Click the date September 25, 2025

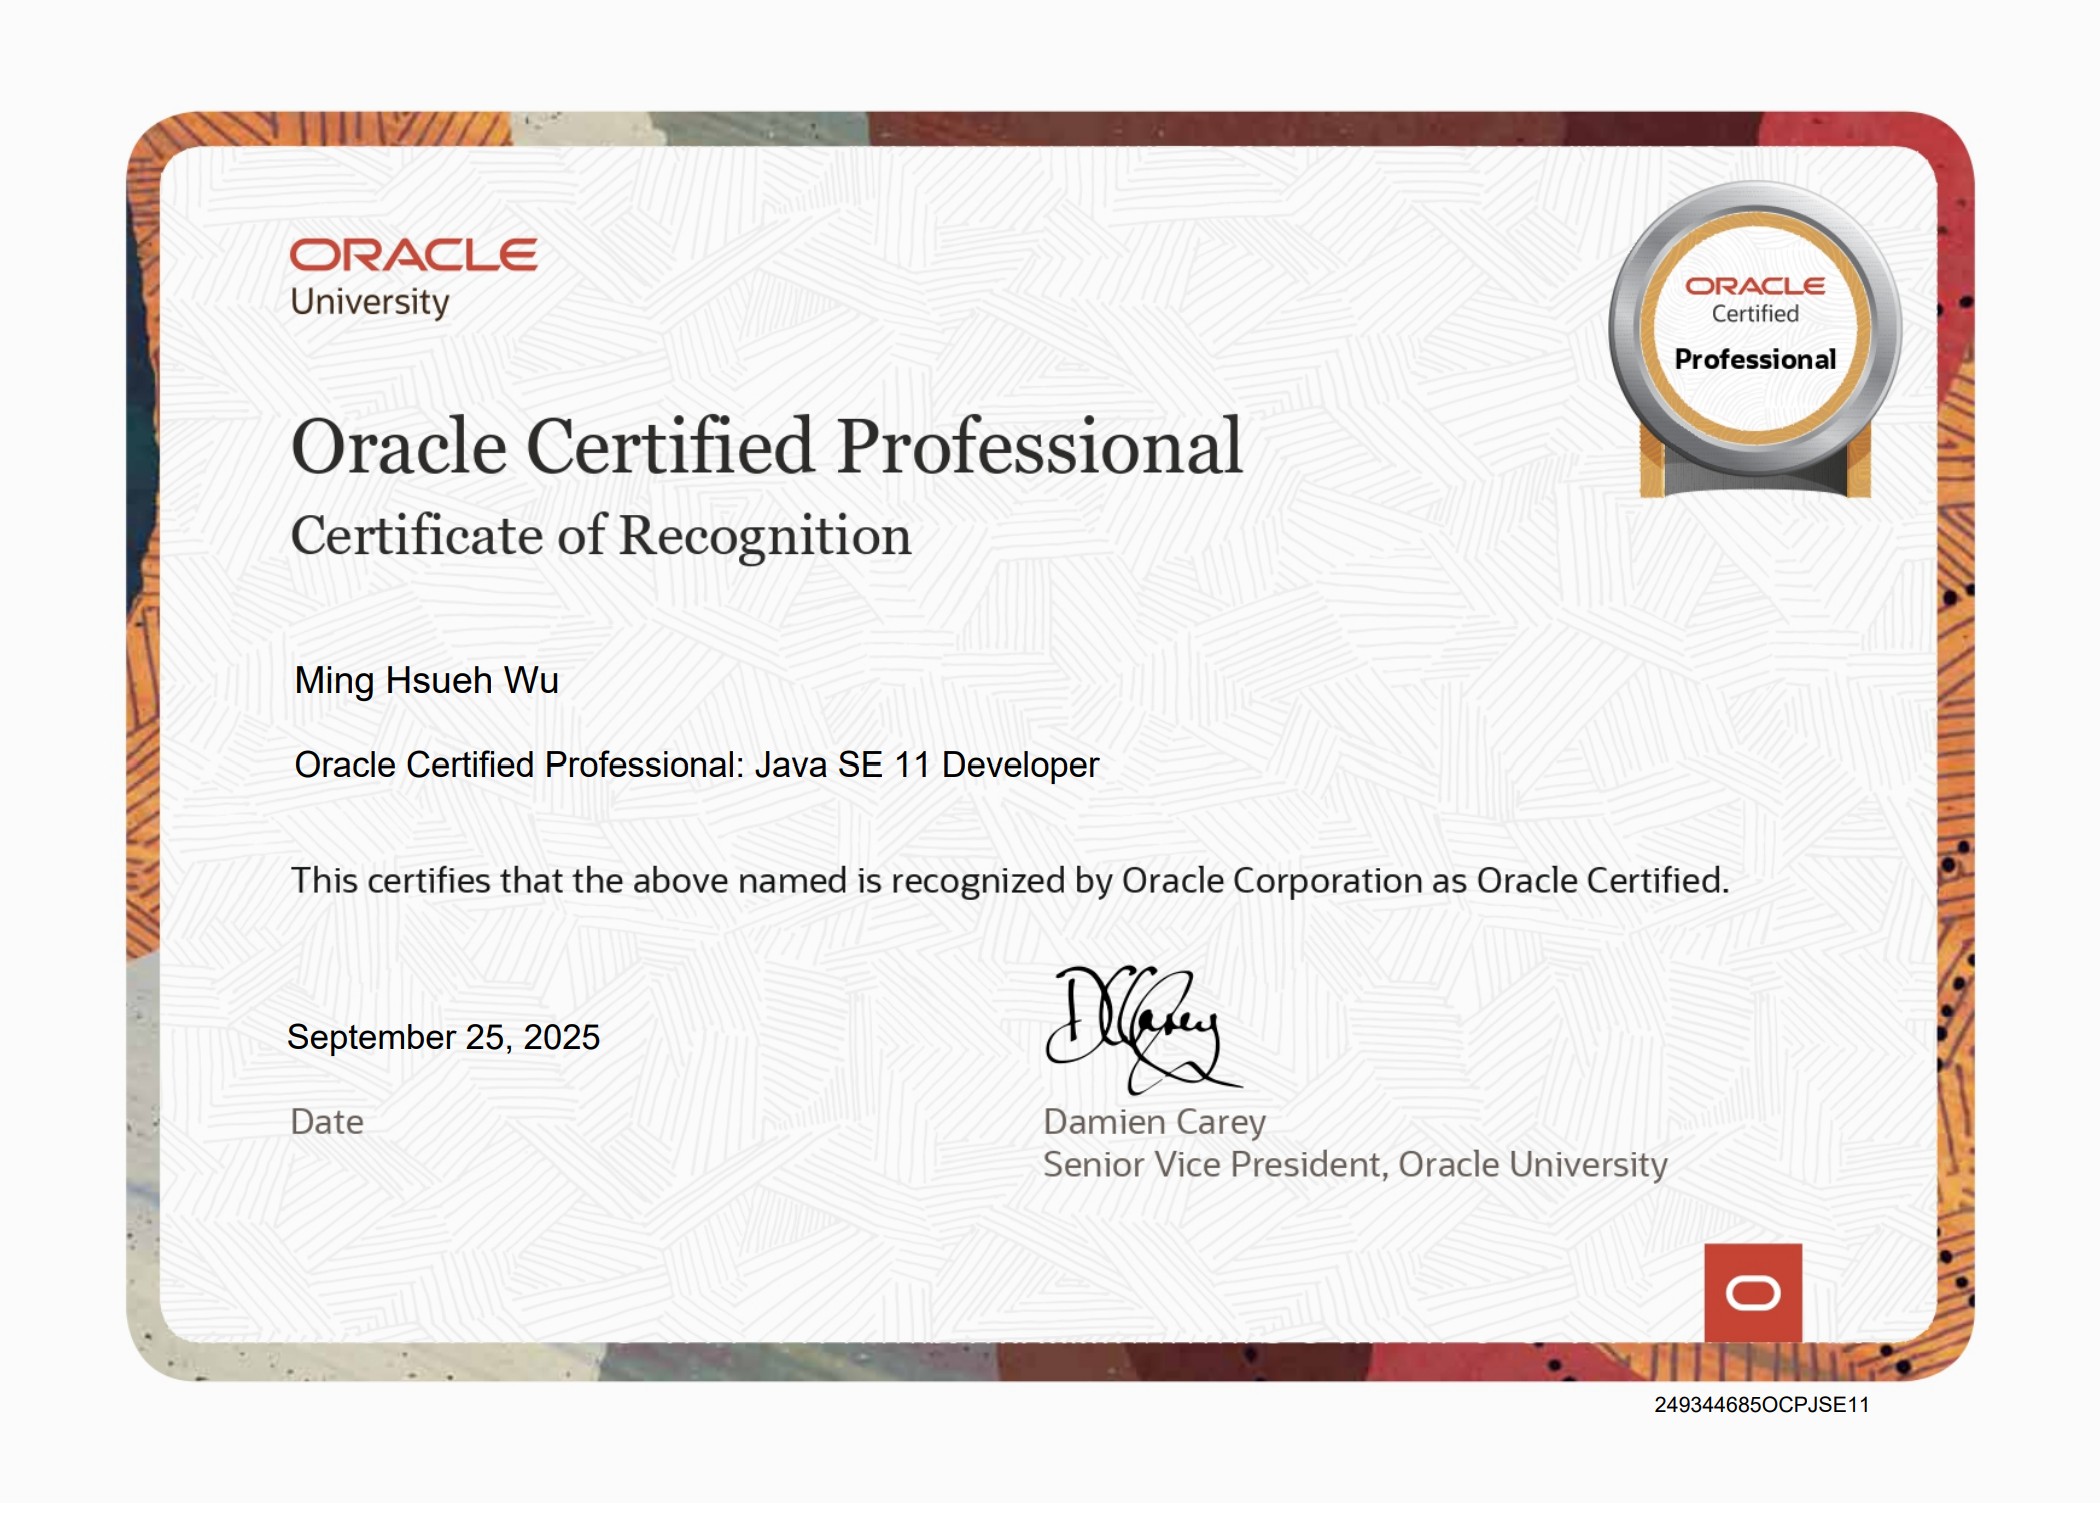pos(443,1037)
